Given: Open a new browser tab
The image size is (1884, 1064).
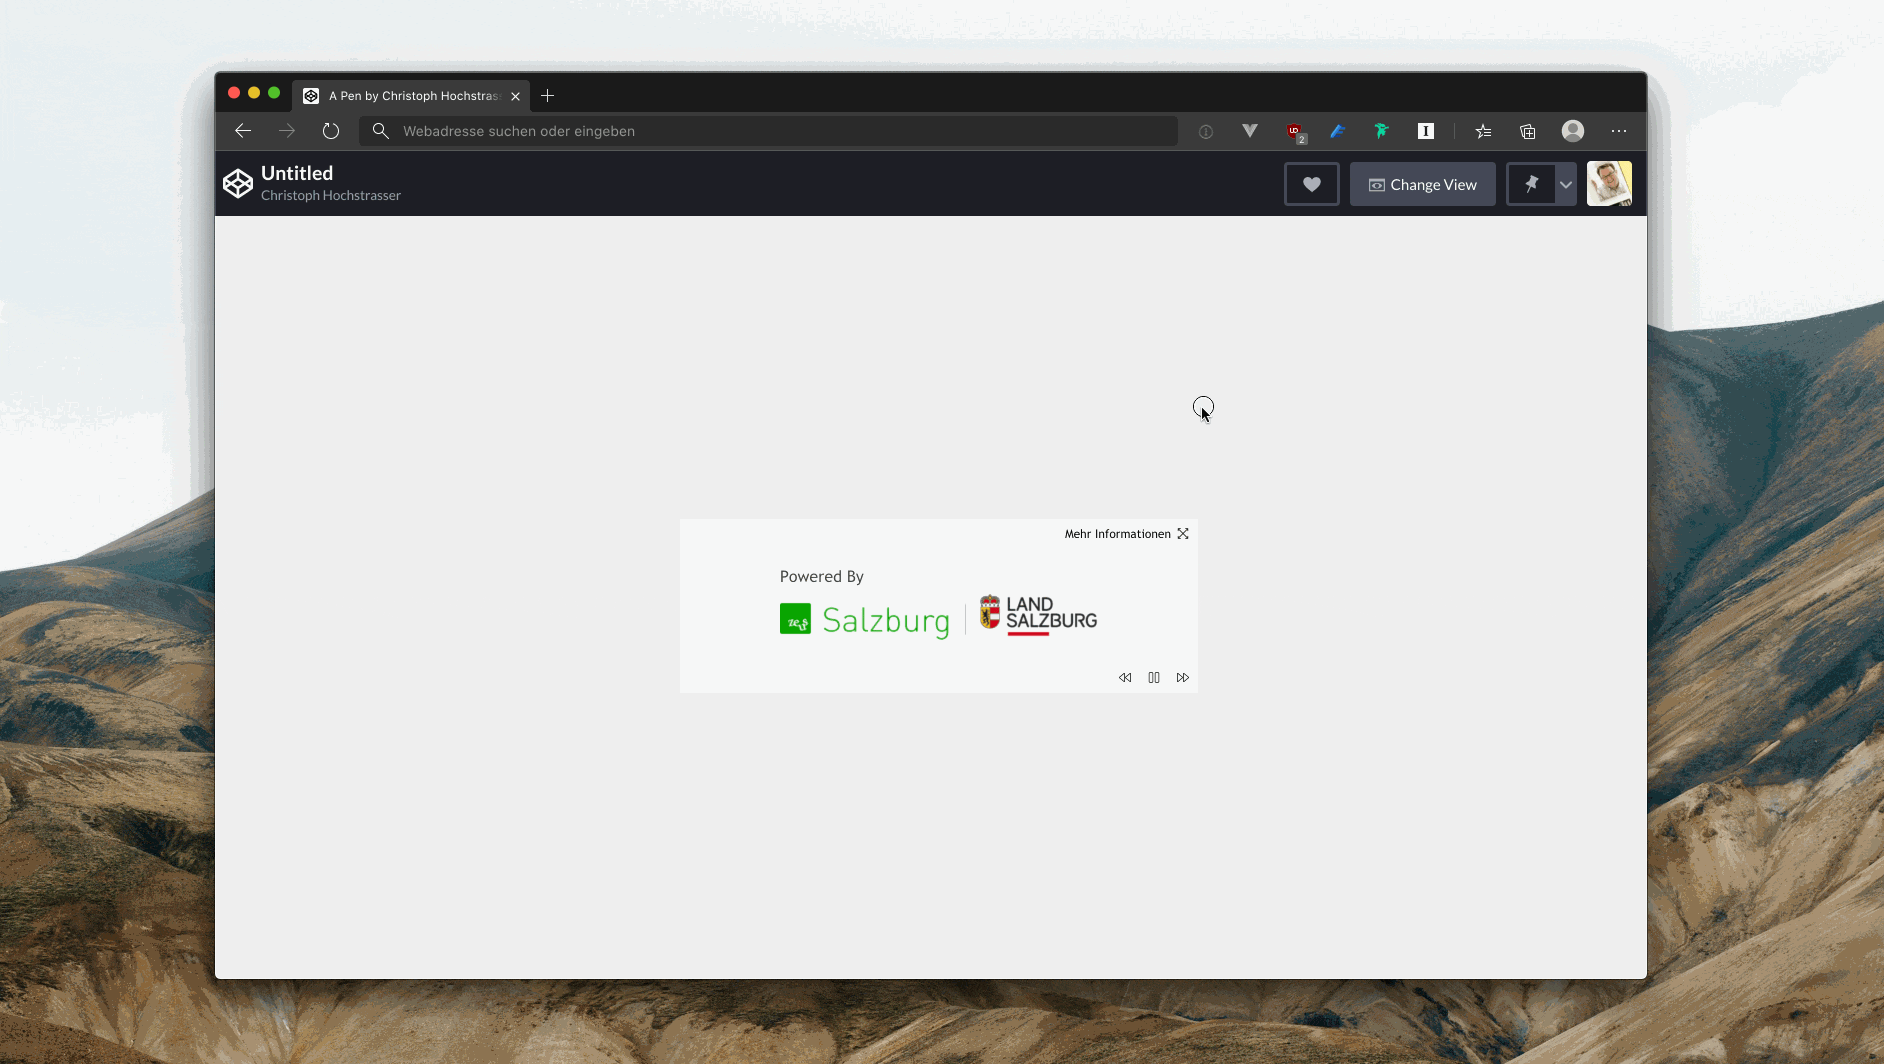Looking at the screenshot, I should (547, 96).
